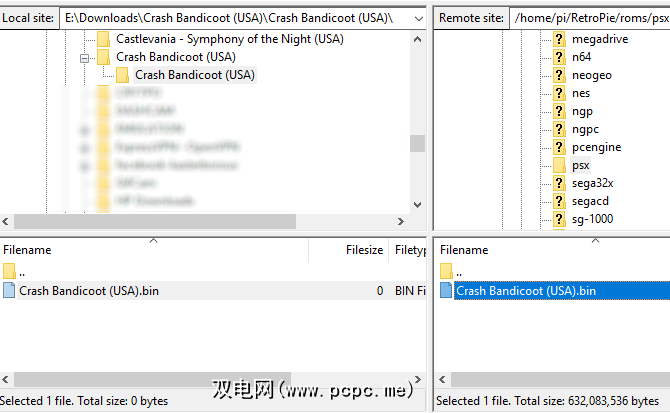Viewport: 670px width, 413px height.
Task: Click the remote .bin file icon
Action: coord(446,291)
